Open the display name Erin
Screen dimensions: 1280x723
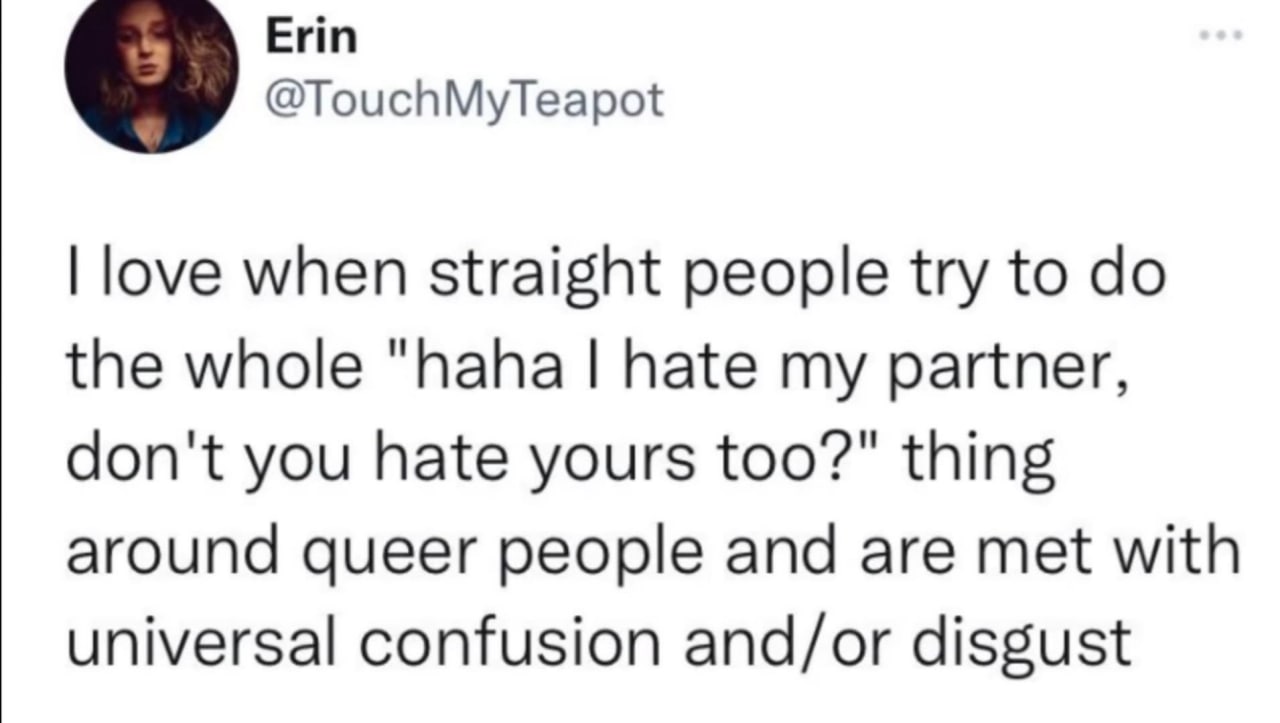pyautogui.click(x=311, y=38)
